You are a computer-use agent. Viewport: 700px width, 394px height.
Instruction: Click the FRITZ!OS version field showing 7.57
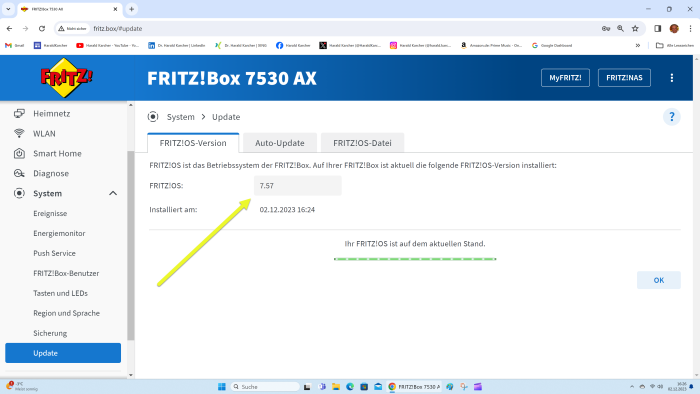pos(298,186)
